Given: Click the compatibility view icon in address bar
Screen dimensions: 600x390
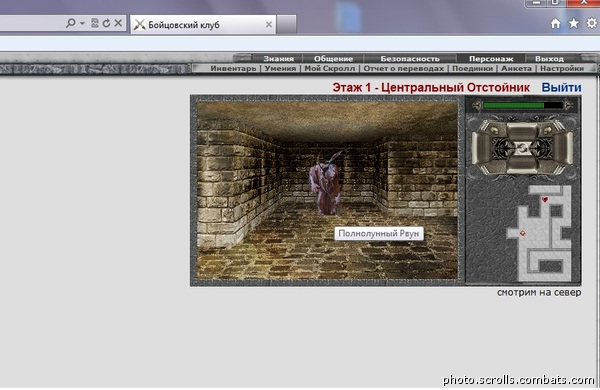Looking at the screenshot, I should point(95,23).
